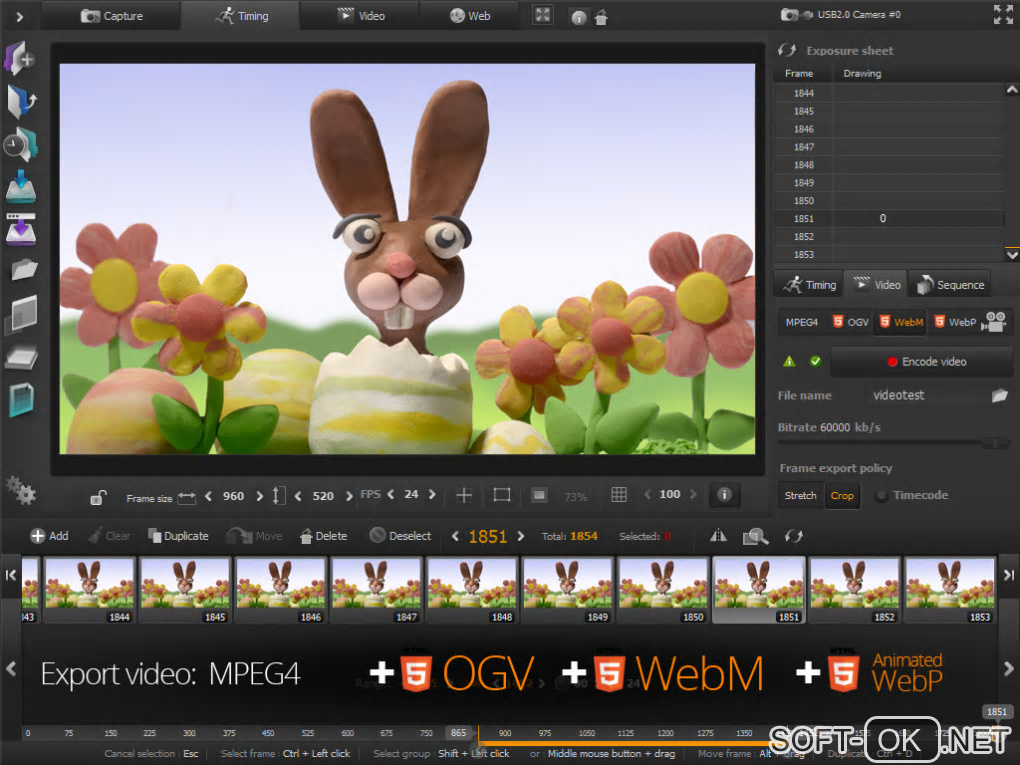Click the crosshair icon below the preview
1020x765 pixels.
(464, 495)
